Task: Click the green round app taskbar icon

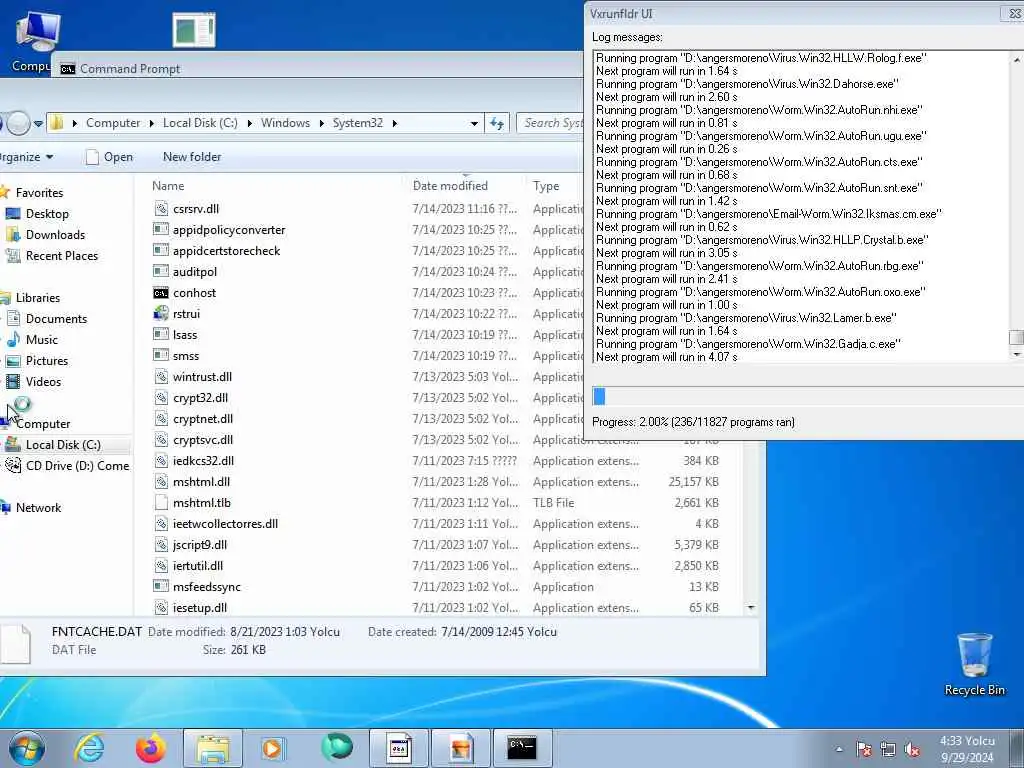Action: [336, 747]
